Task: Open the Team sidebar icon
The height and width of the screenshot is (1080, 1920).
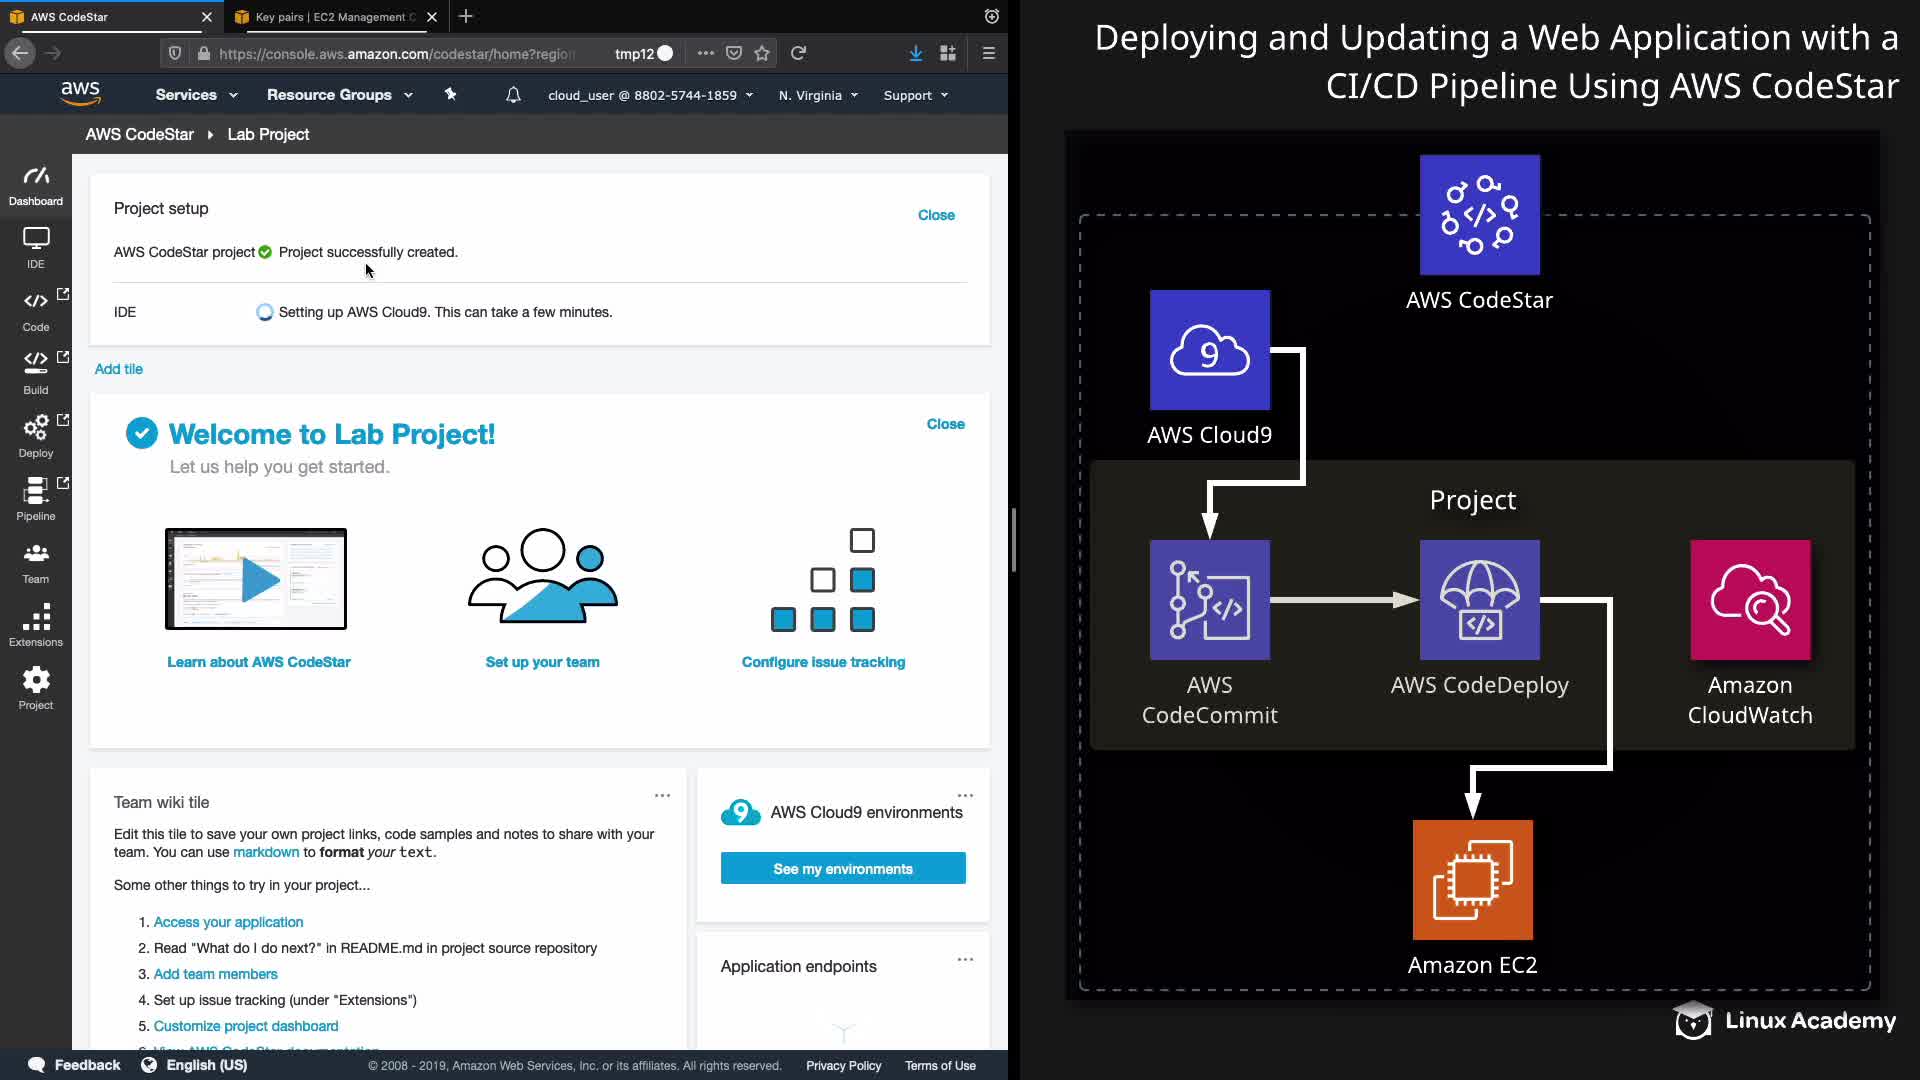Action: [x=36, y=562]
